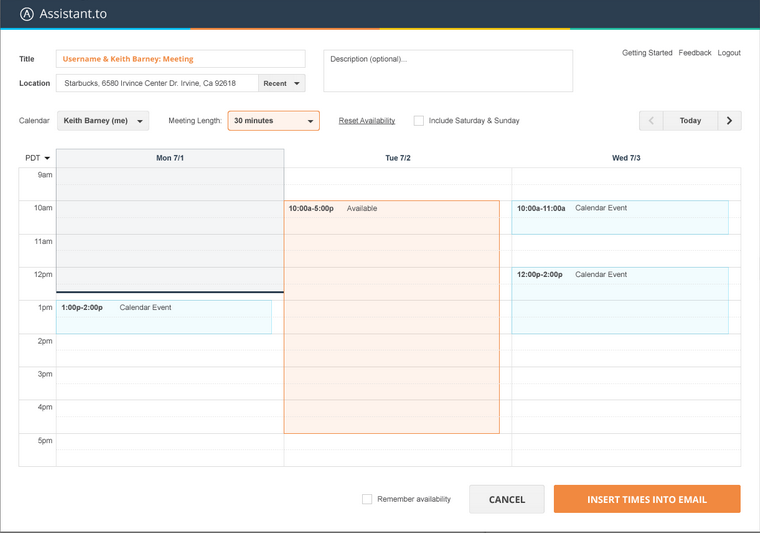Click the Wed 7/3 column header
The image size is (760, 533).
pos(626,158)
